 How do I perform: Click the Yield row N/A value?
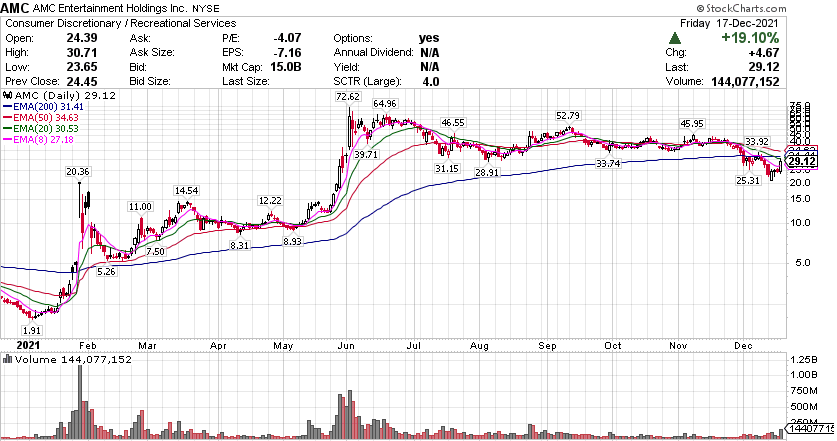tap(430, 67)
